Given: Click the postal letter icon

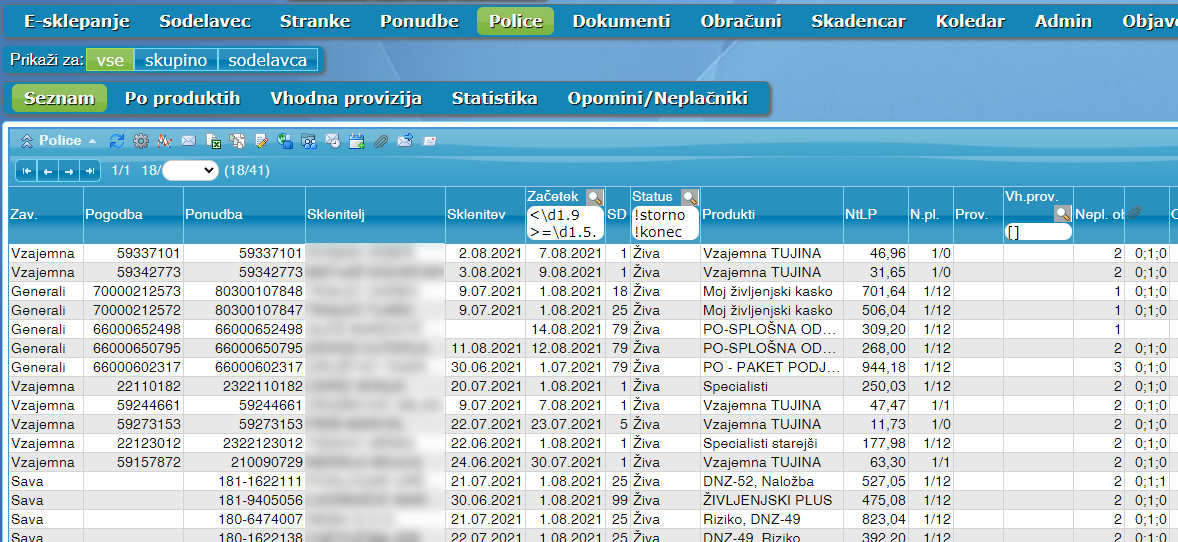Looking at the screenshot, I should (x=429, y=141).
